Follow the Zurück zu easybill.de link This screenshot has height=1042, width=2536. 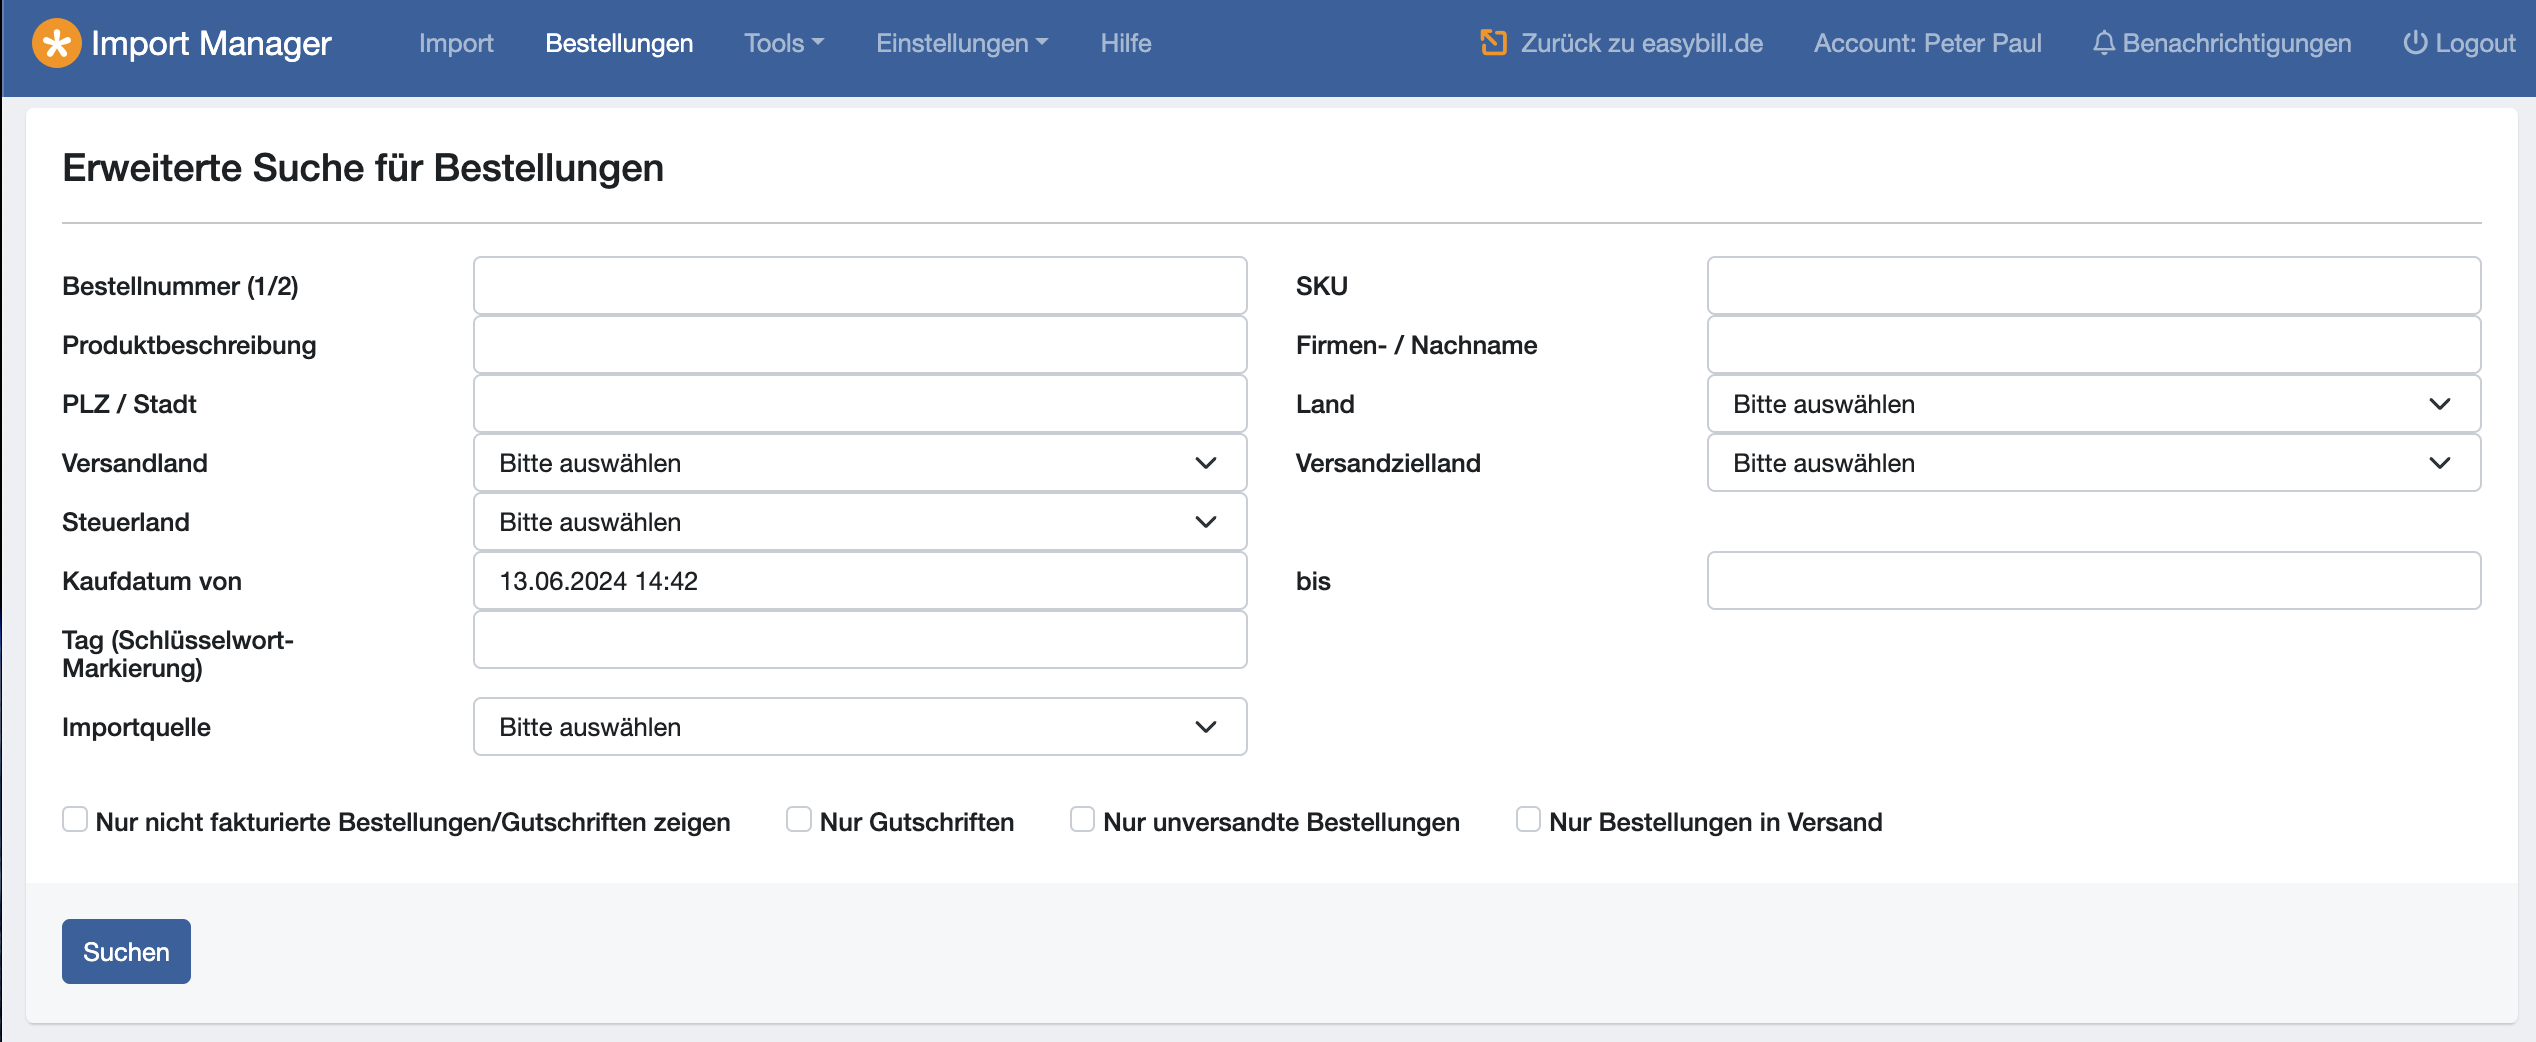tap(1641, 43)
